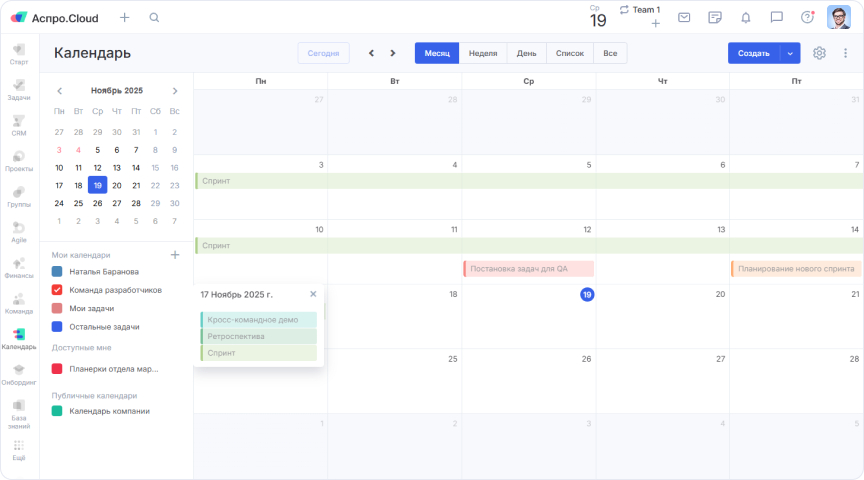Open the База знаний section in sidebar
This screenshot has height=480, width=864.
point(19,414)
